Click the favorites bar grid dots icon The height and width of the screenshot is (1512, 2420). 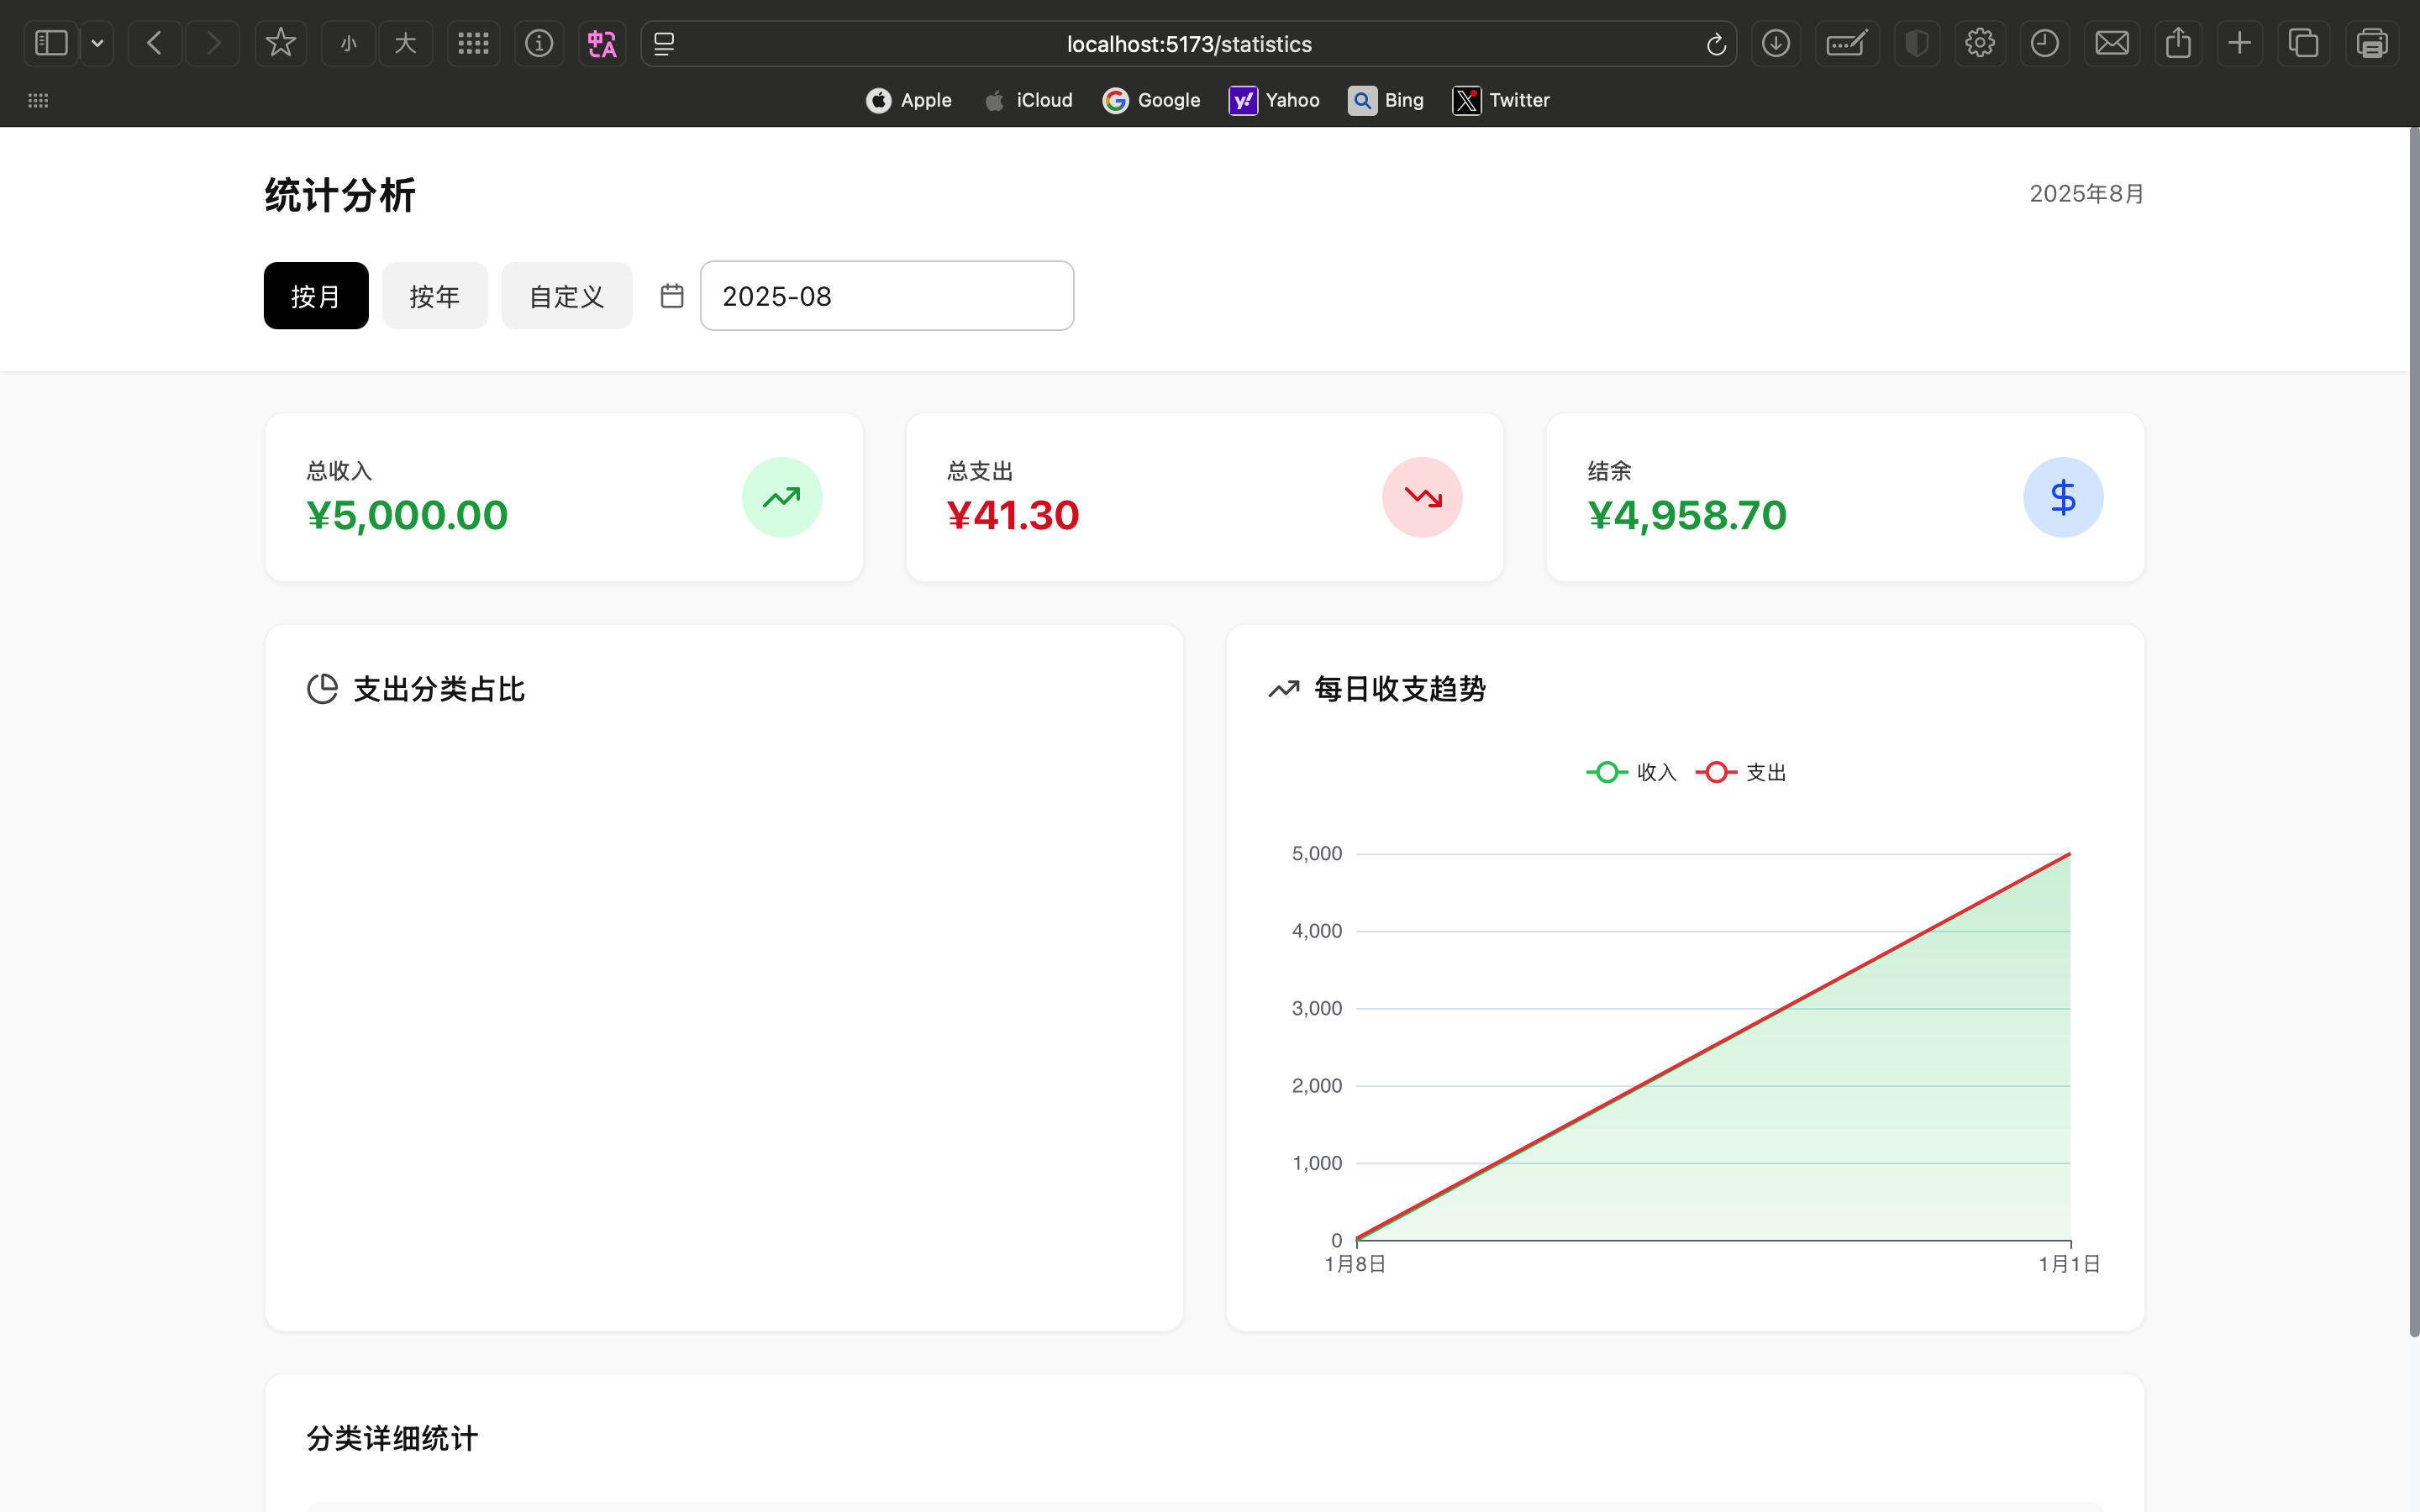click(x=38, y=100)
